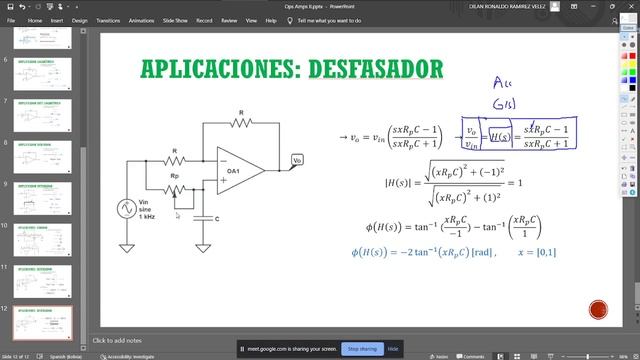Toggle the Comments pane in status bar
The width and height of the screenshot is (640, 360).
point(470,357)
